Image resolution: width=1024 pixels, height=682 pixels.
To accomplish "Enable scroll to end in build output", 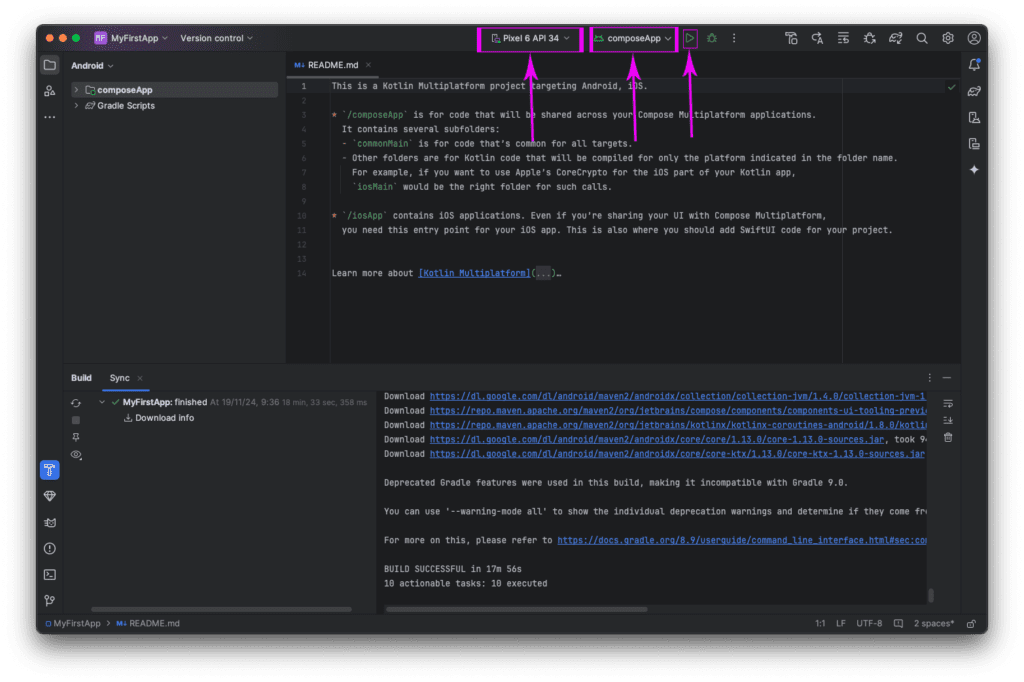I will (948, 420).
